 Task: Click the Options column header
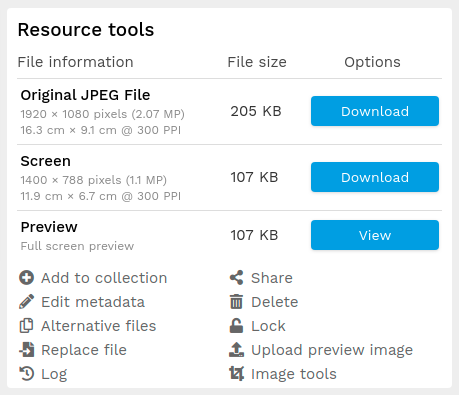pos(372,62)
